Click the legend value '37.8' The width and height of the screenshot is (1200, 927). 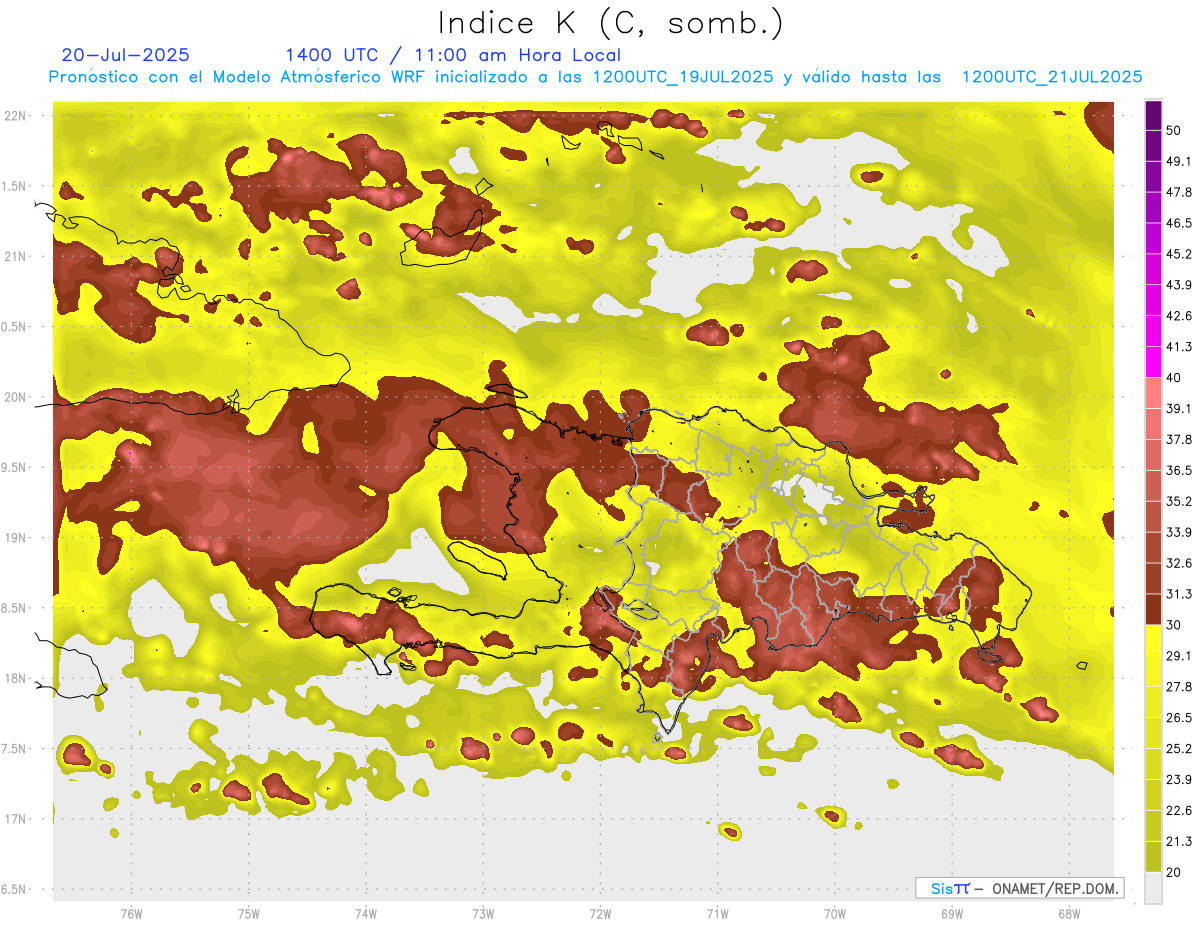[x=1178, y=440]
